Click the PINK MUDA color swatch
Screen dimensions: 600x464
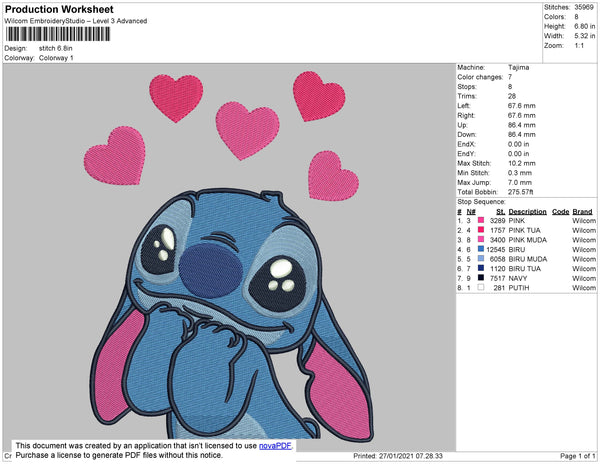point(481,240)
